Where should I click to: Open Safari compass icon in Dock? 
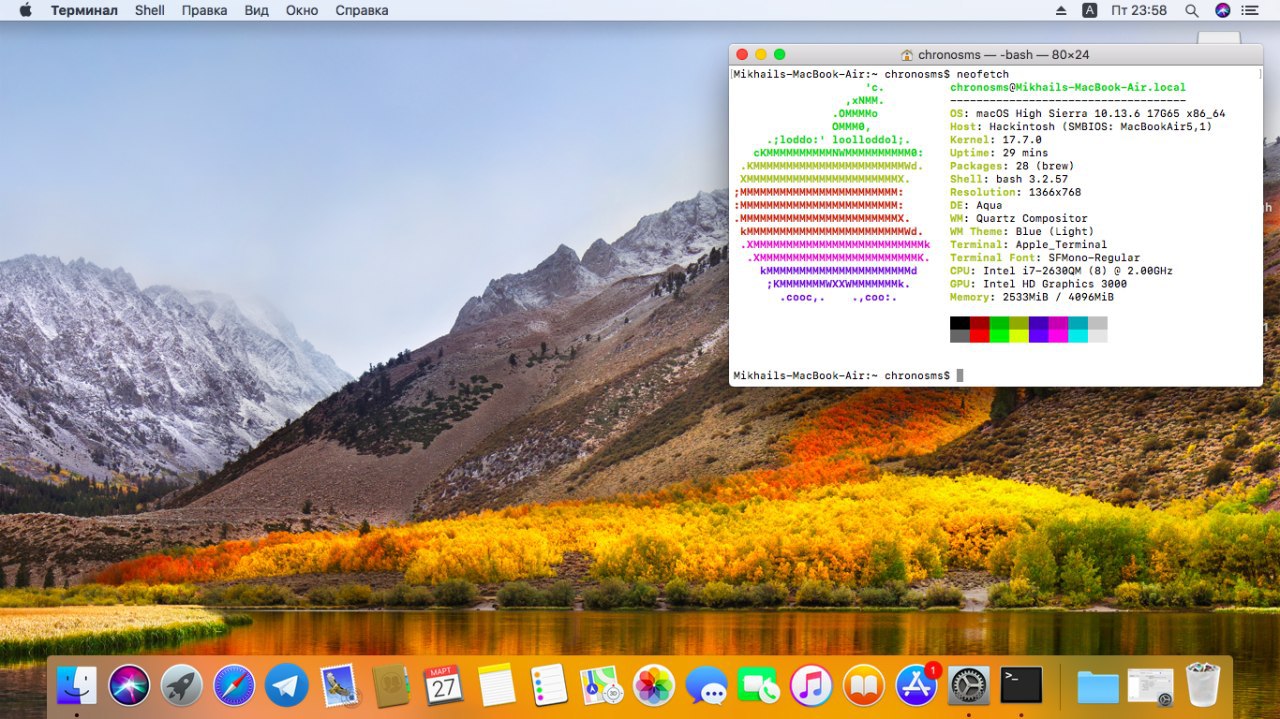click(234, 685)
